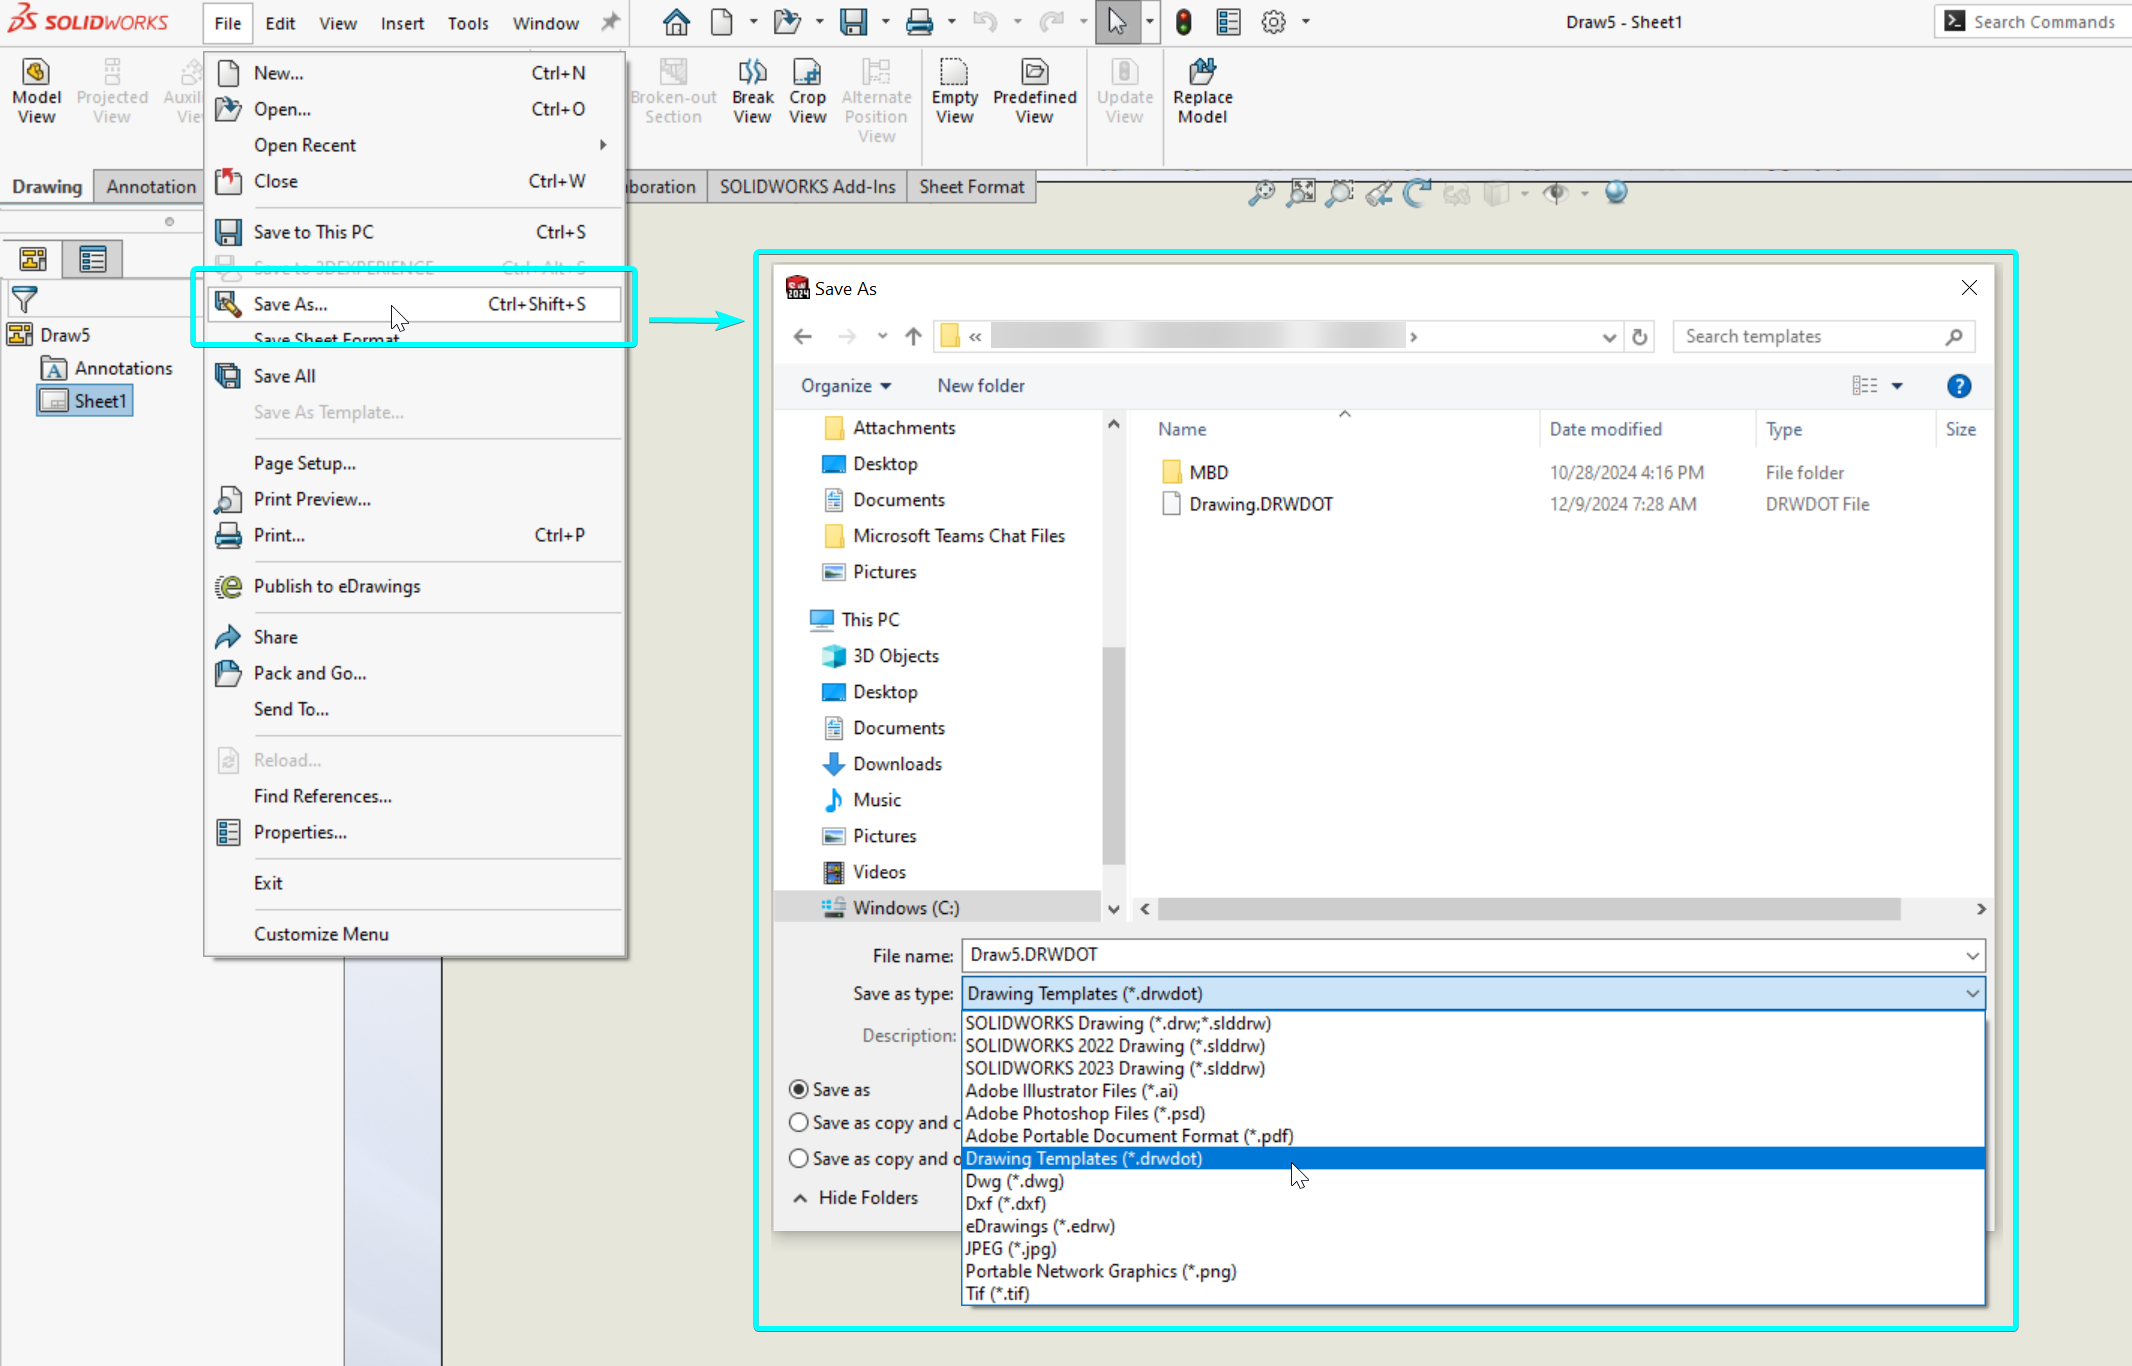Expand the Open Recent submenu

tap(603, 145)
